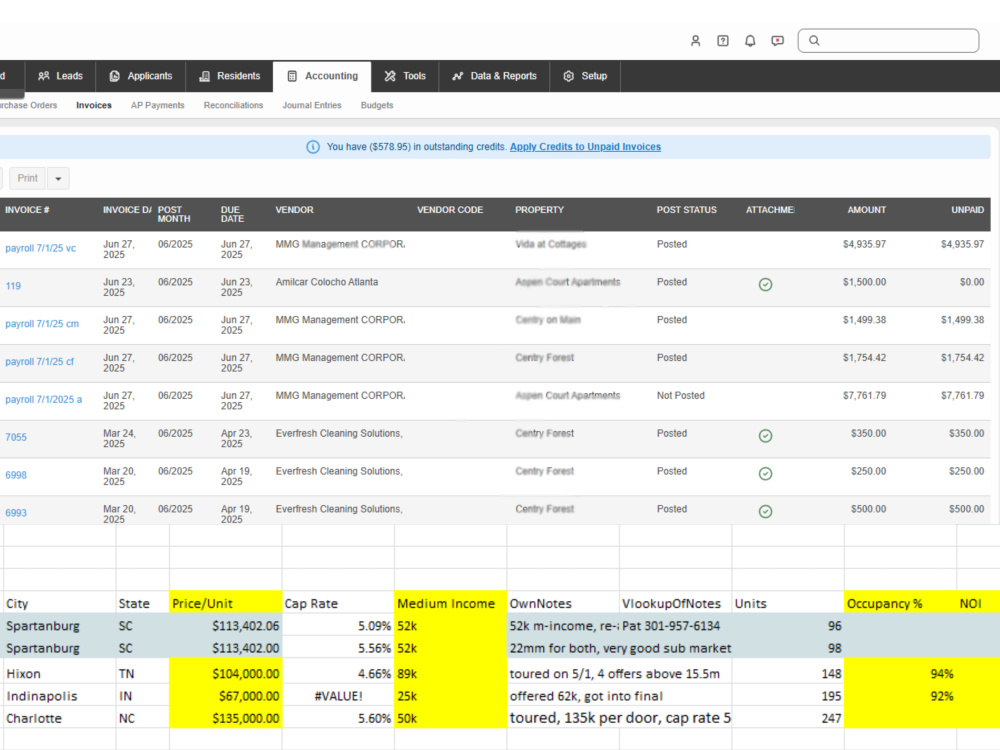Open attachment checkmark for invoice 7055
This screenshot has width=1000, height=750.
pos(765,436)
